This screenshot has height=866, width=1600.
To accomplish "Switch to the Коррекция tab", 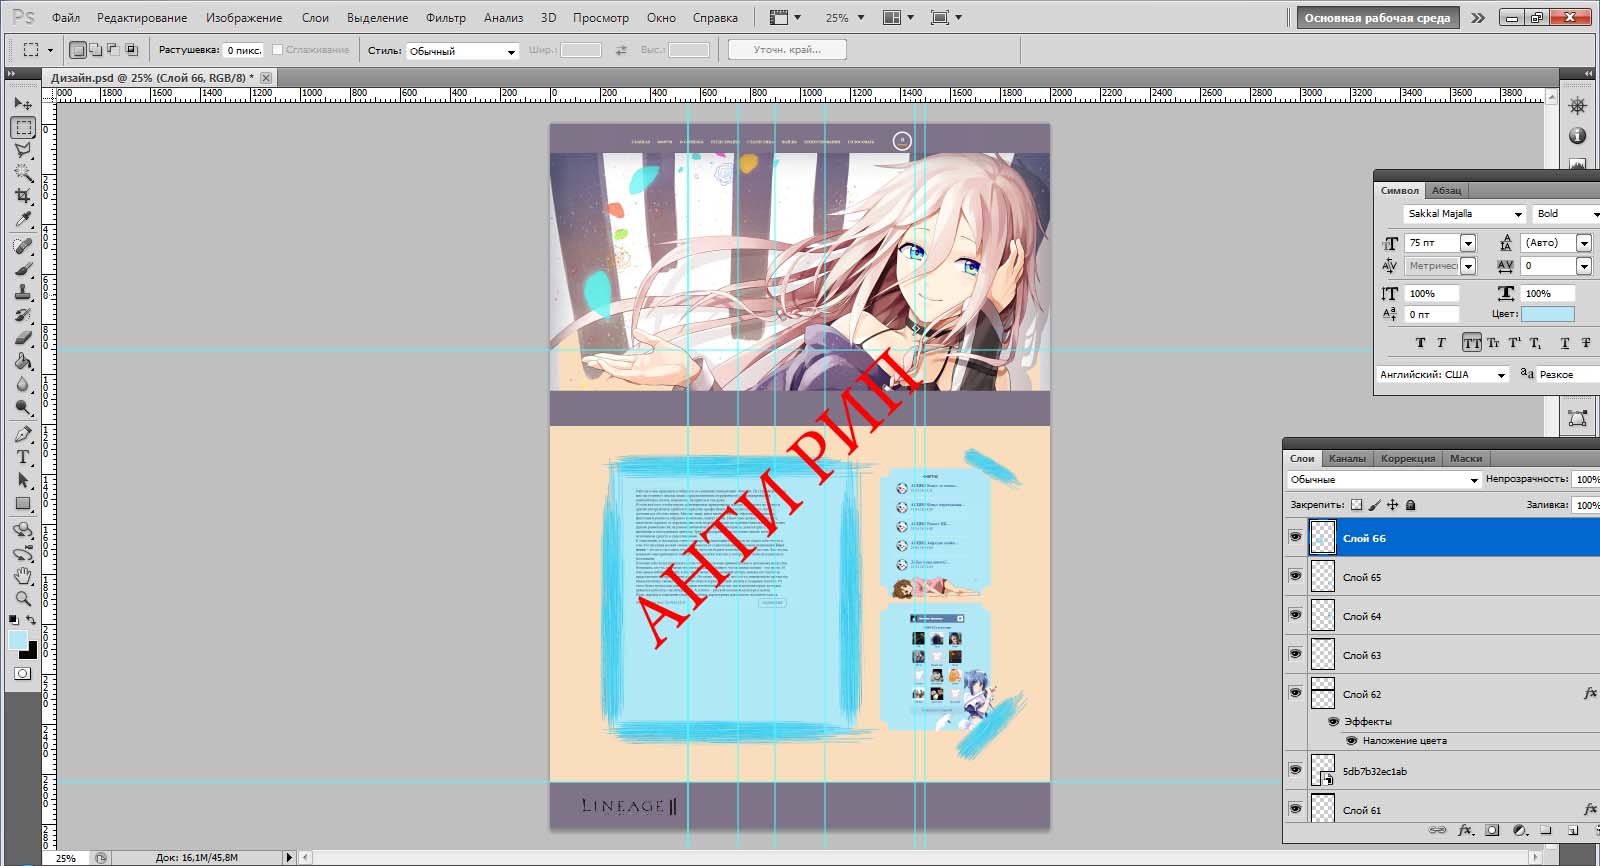I will click(1408, 458).
